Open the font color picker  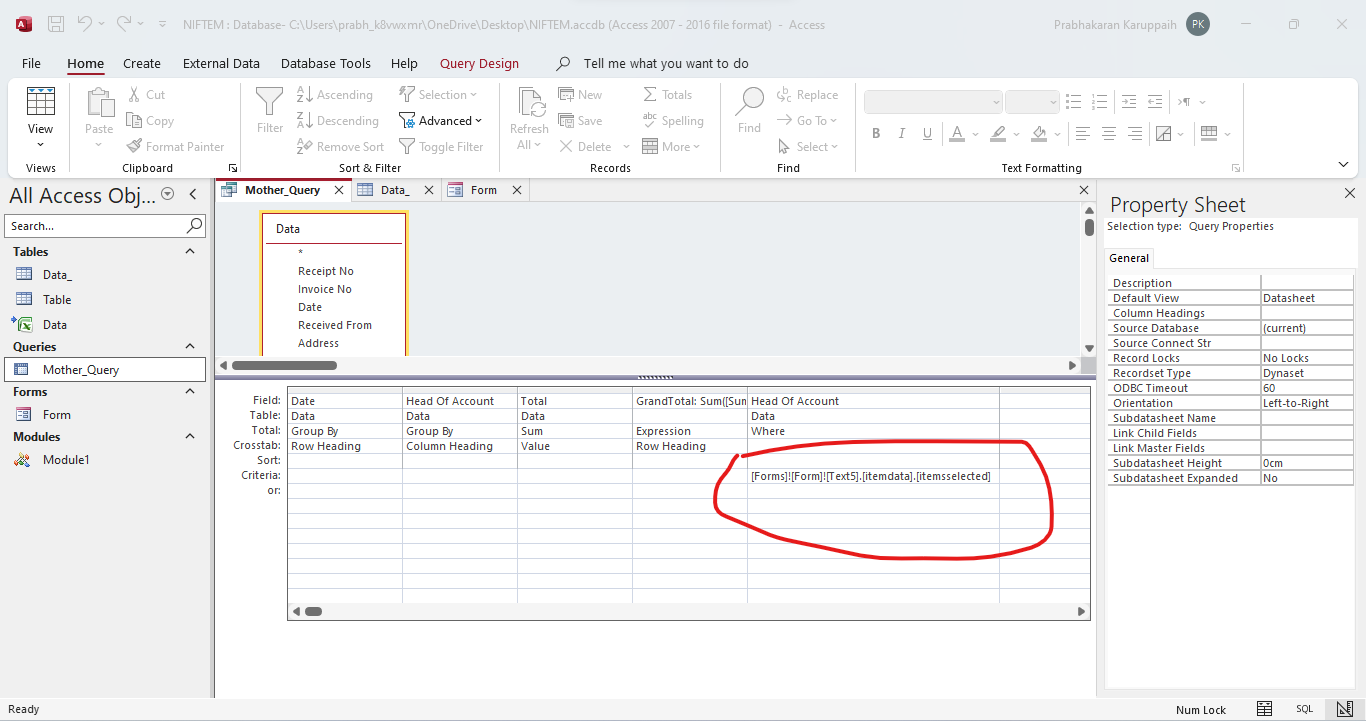[x=956, y=132]
